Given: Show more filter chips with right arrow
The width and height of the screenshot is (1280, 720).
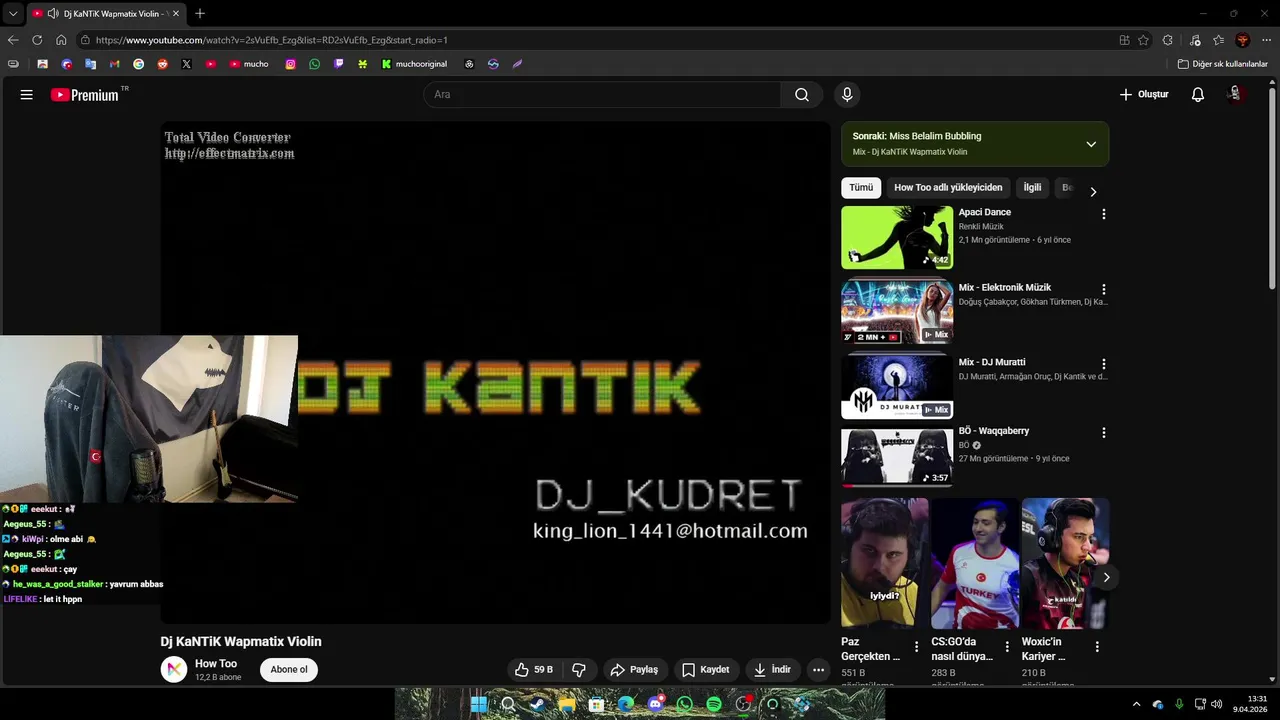Looking at the screenshot, I should coord(1093,191).
